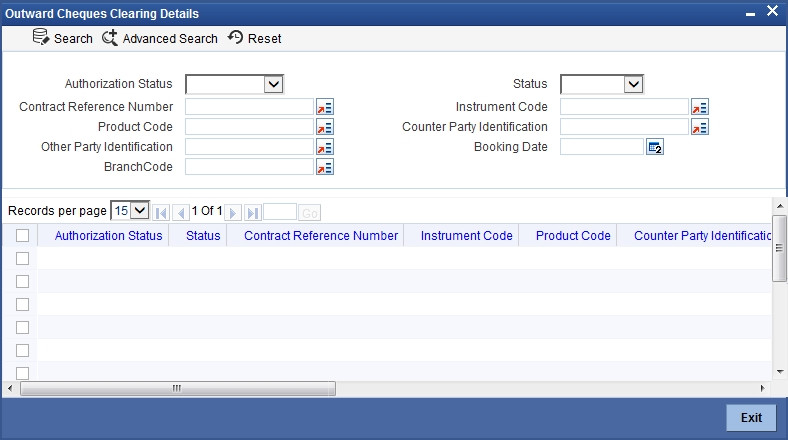788x440 pixels.
Task: Open the Booking Date calendar picker
Action: (655, 147)
